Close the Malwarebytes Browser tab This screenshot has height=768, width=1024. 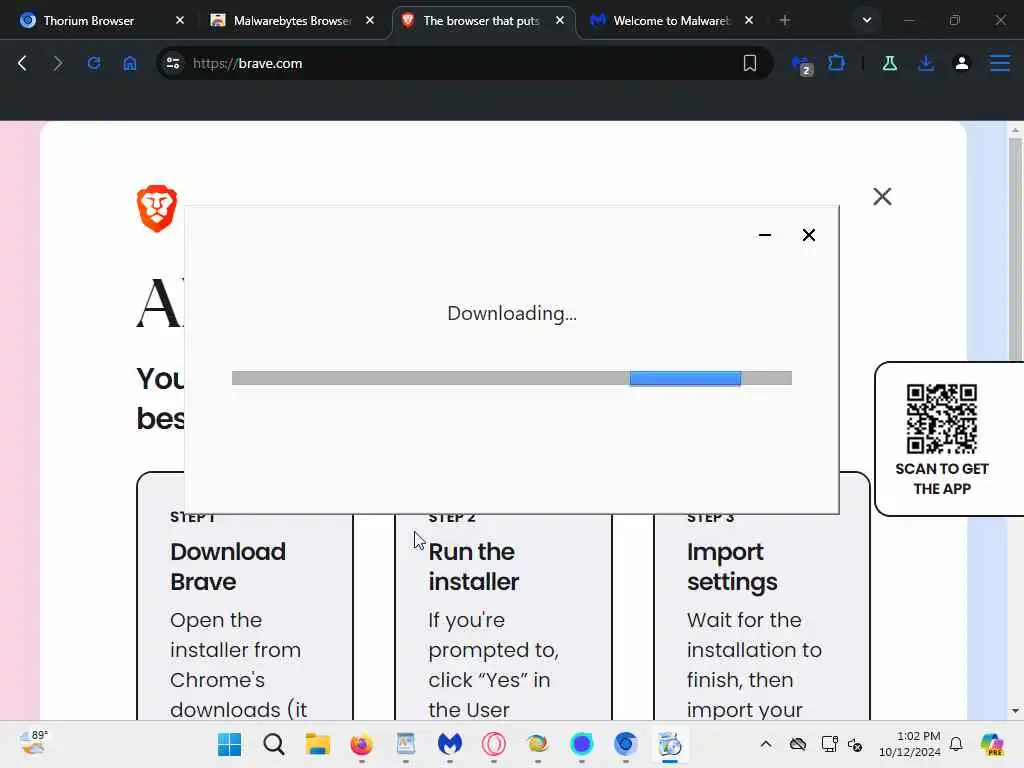point(370,20)
